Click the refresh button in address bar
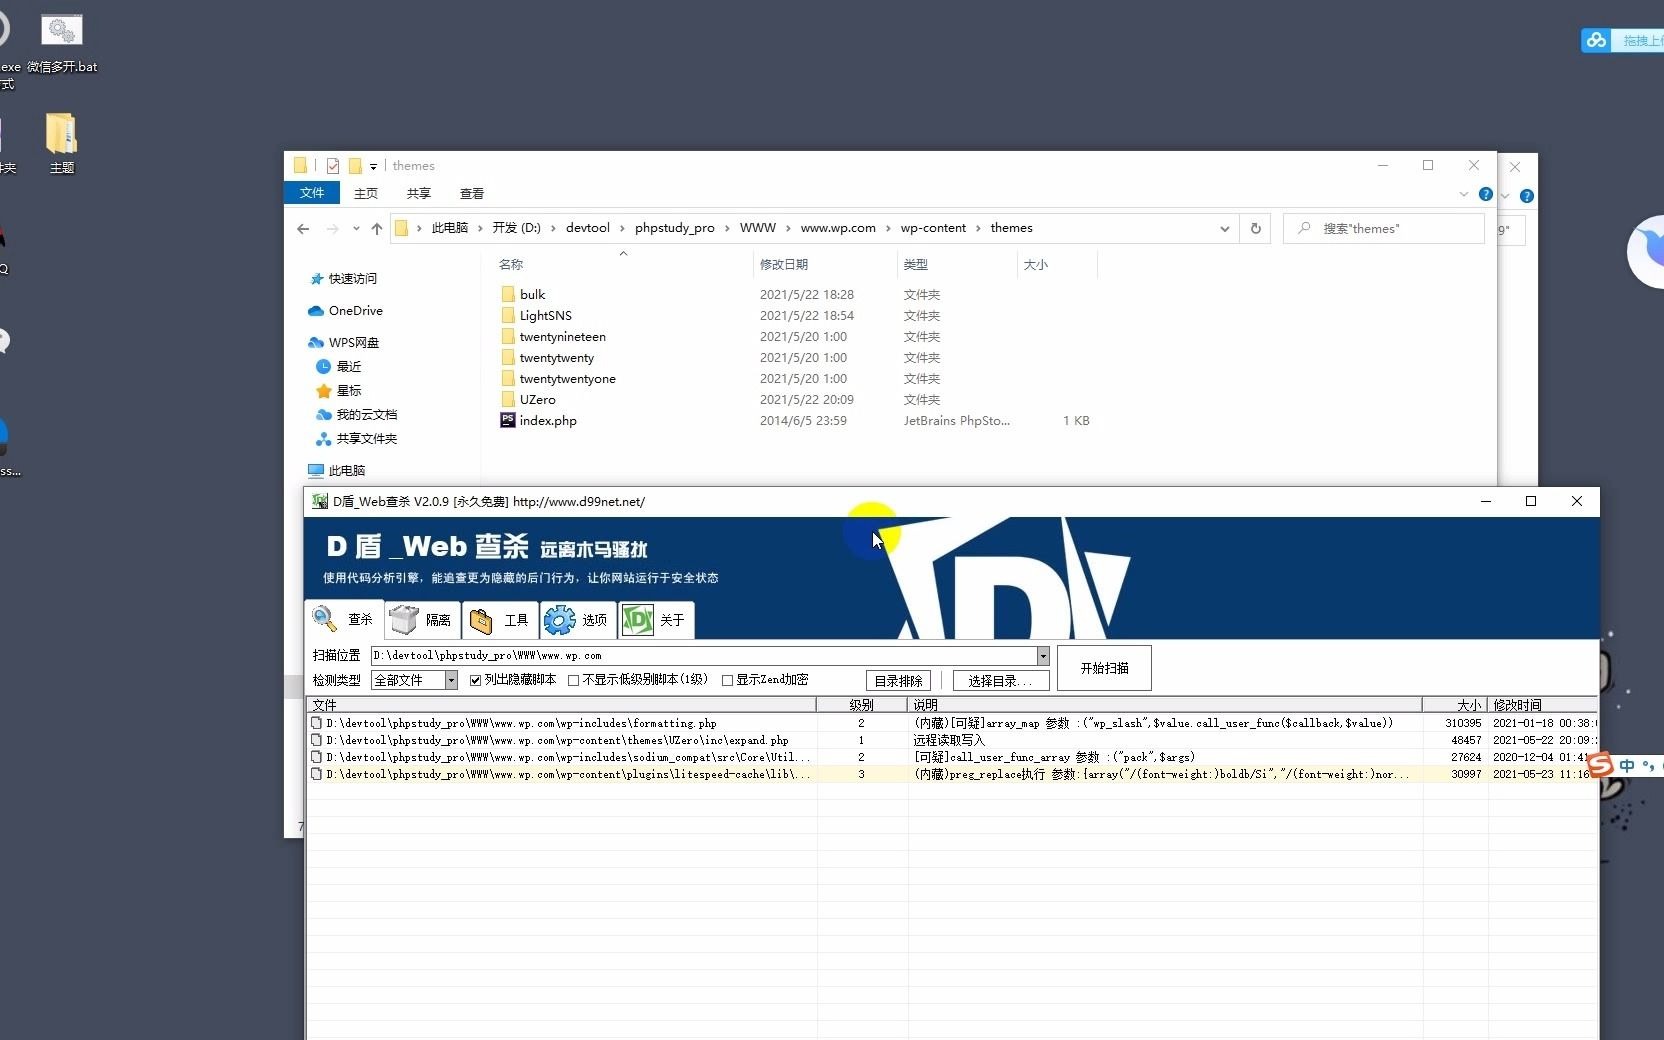This screenshot has height=1040, width=1664. 1256,228
